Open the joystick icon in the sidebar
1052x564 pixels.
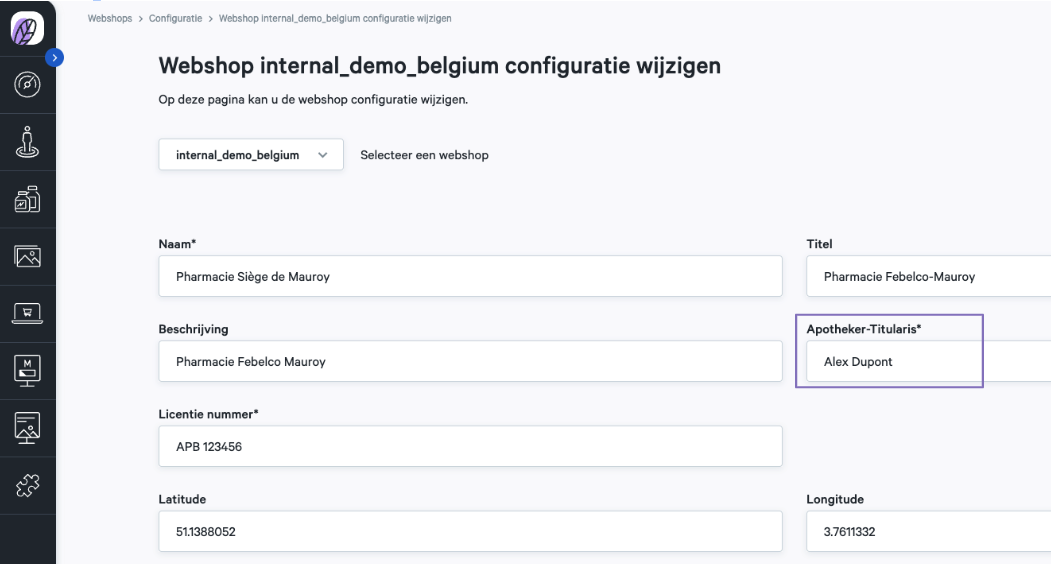pos(28,142)
